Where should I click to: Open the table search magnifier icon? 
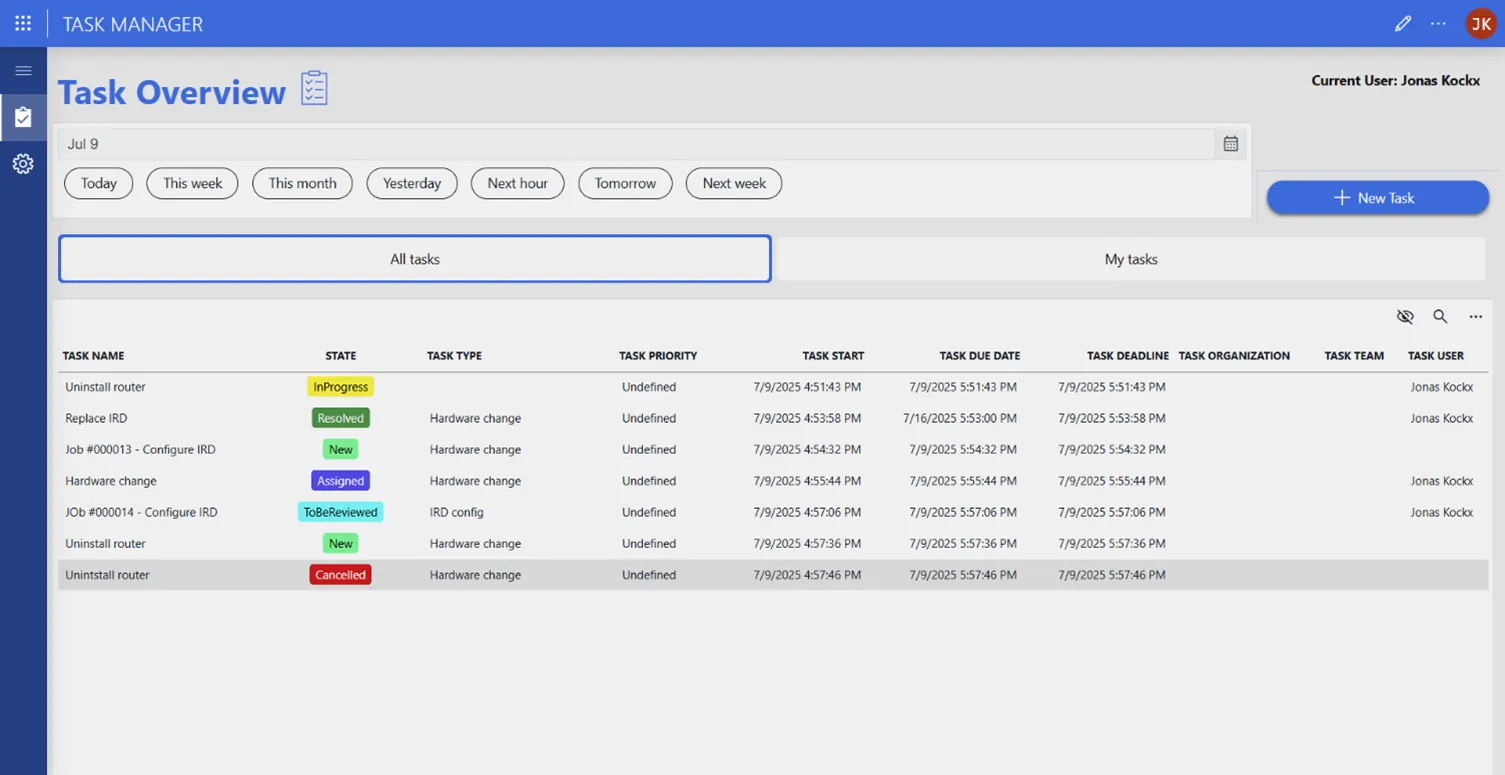click(1440, 316)
